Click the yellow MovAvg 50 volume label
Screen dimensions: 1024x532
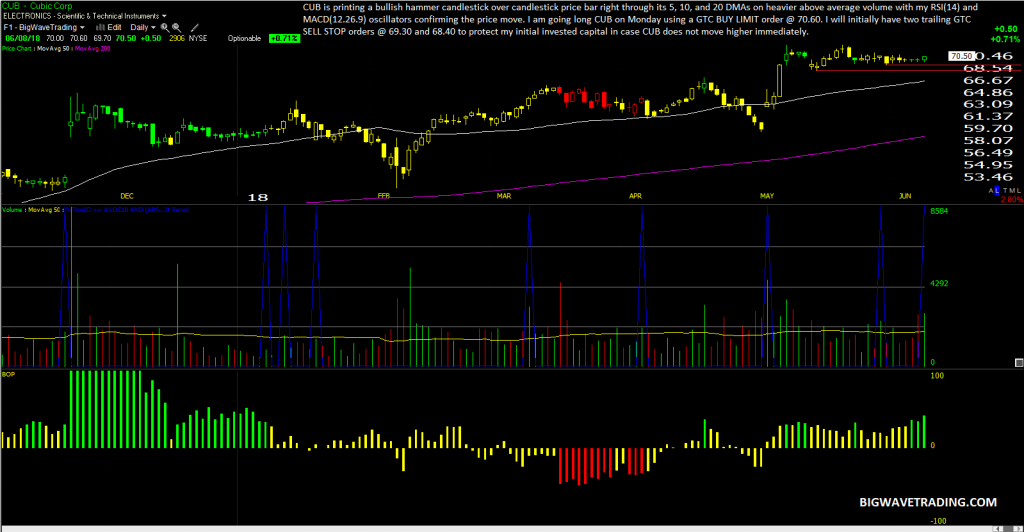[44, 210]
